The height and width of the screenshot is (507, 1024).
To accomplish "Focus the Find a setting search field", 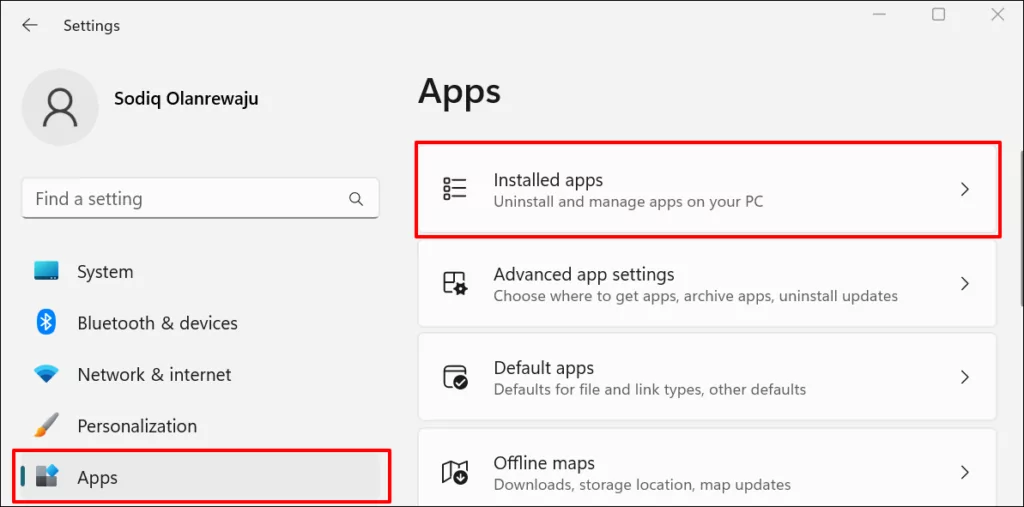I will (x=200, y=199).
